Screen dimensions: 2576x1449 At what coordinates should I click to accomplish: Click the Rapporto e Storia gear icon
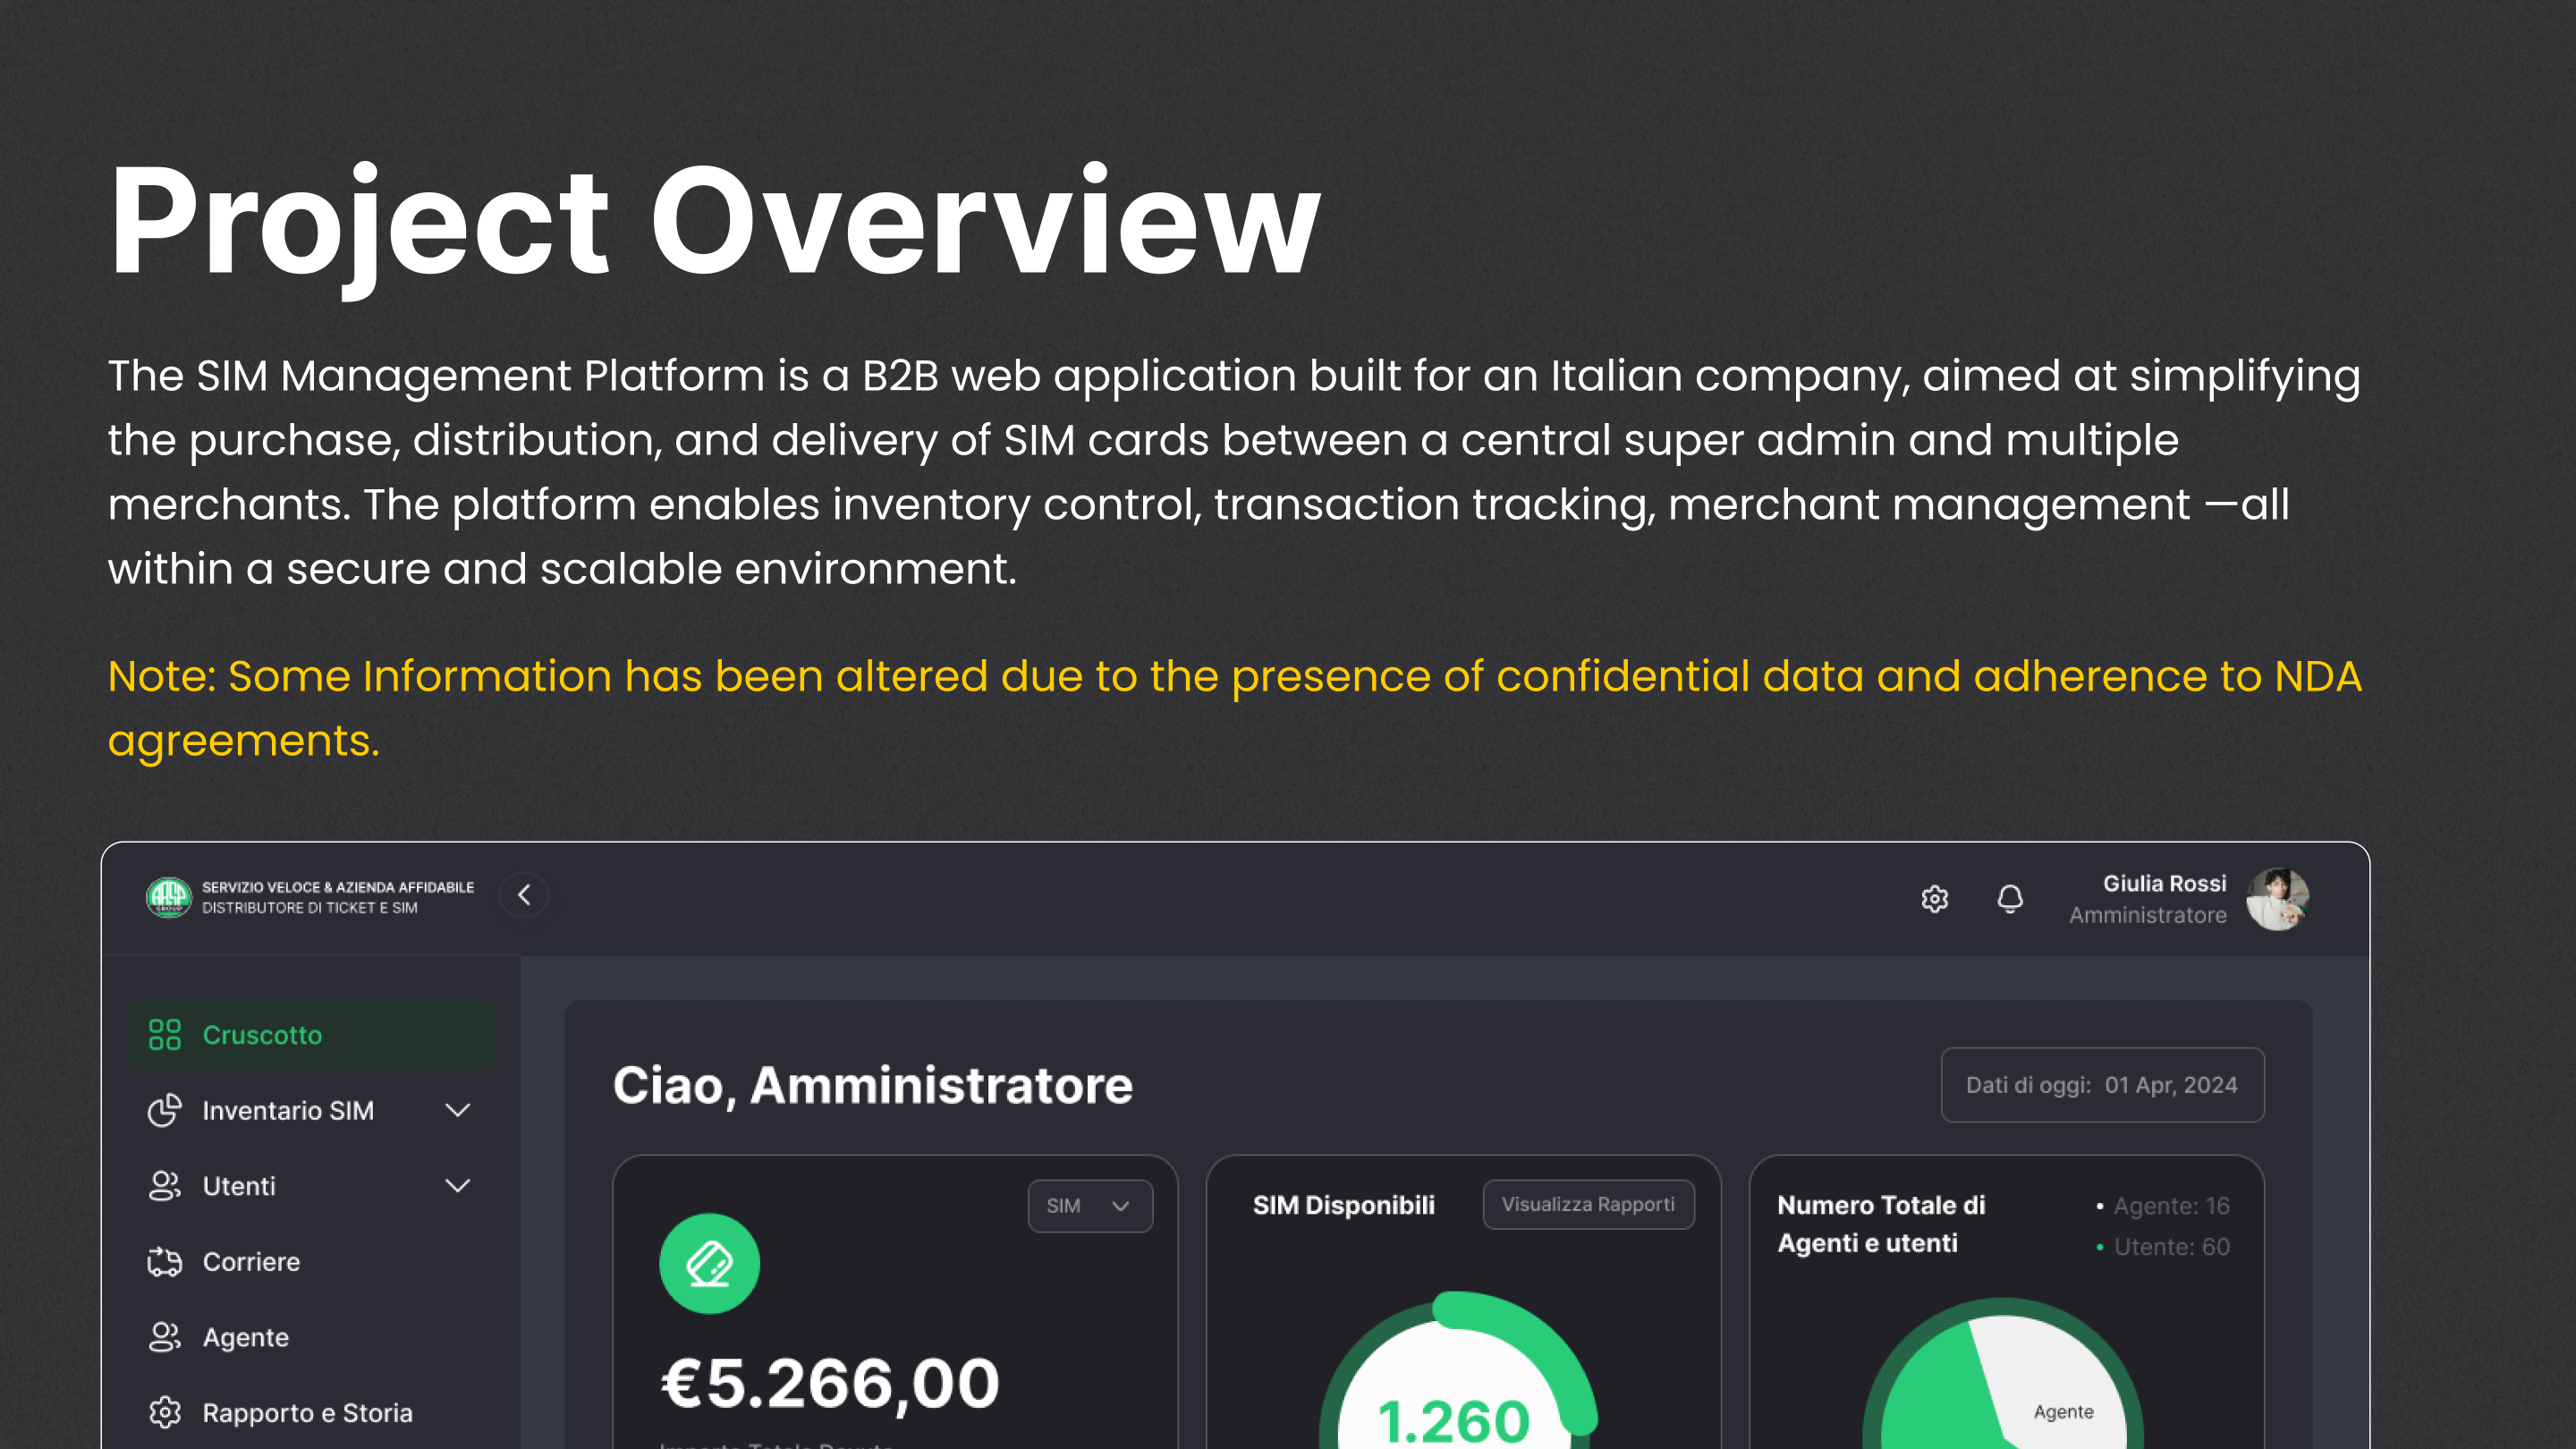[165, 1413]
